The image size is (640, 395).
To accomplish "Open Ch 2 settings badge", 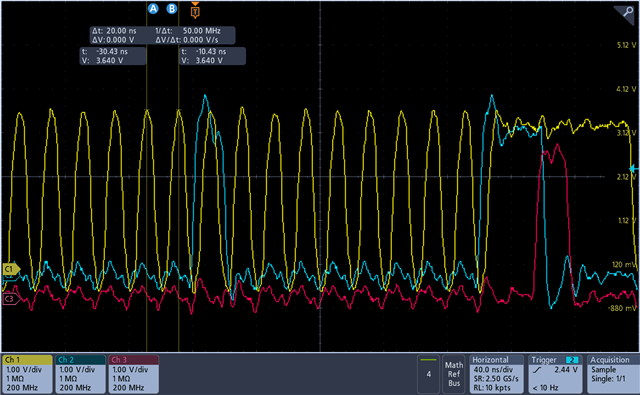I will point(80,374).
